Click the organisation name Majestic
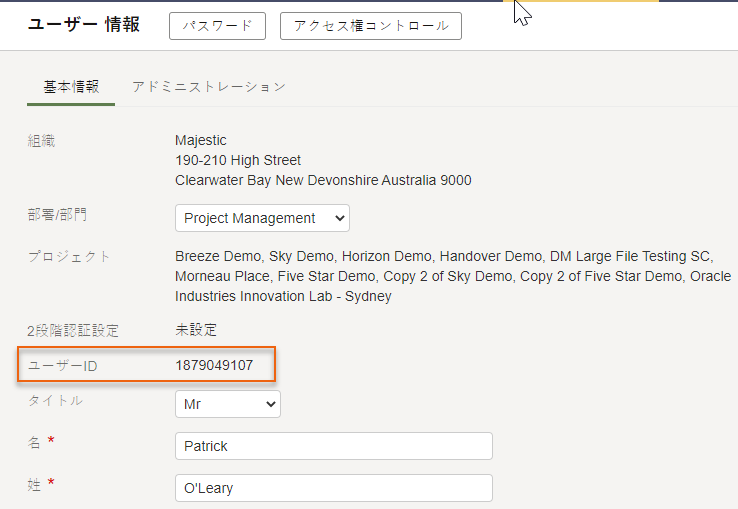This screenshot has height=509, width=738. pos(201,140)
